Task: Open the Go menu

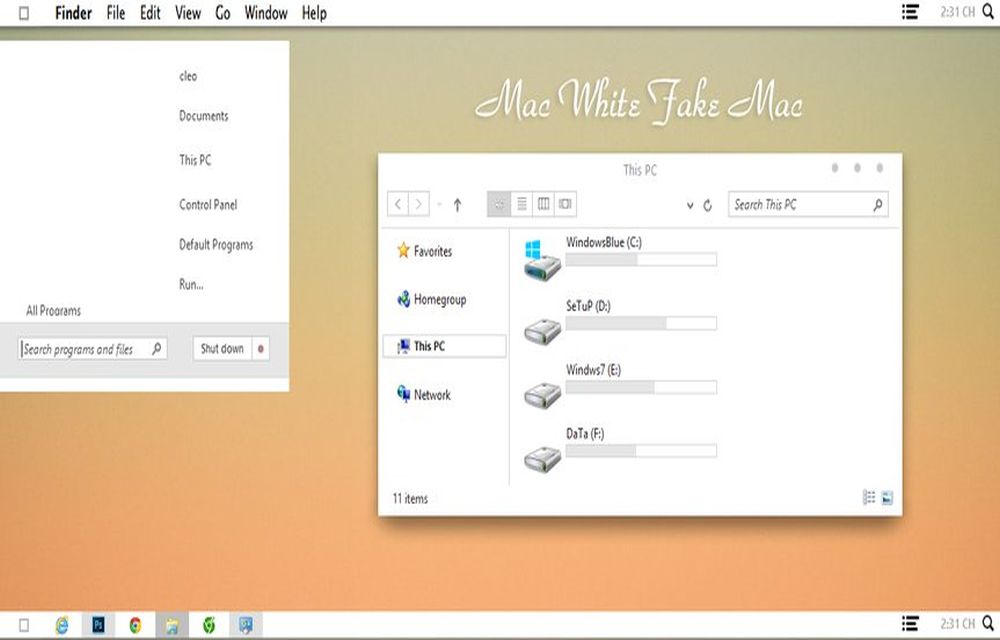Action: tap(223, 13)
